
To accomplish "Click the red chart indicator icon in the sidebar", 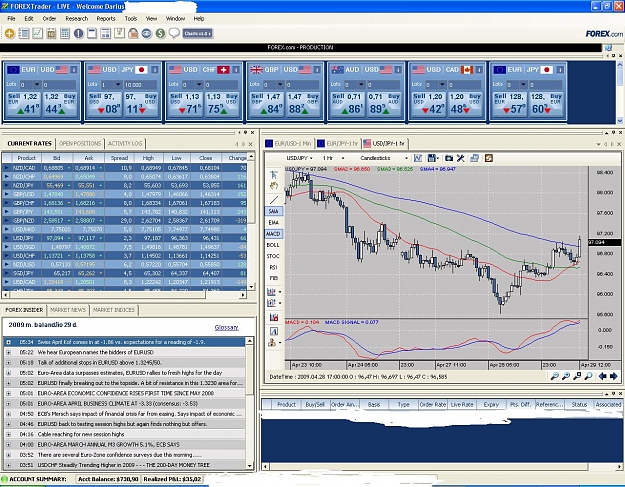I will (274, 317).
